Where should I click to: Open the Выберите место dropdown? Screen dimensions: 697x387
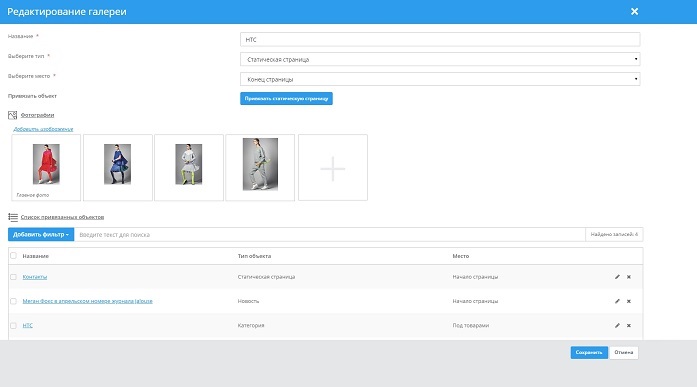pyautogui.click(x=440, y=79)
